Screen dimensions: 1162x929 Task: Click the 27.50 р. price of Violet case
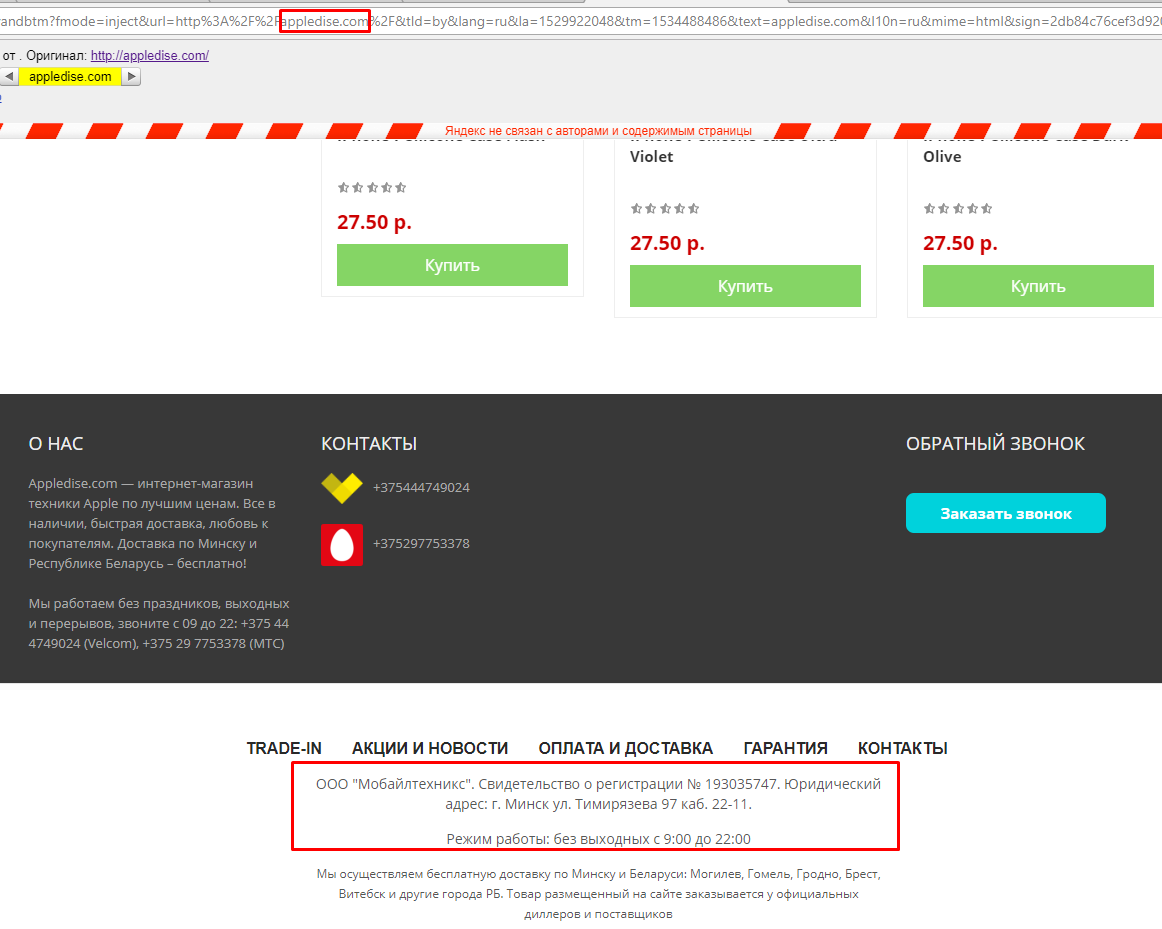(667, 243)
